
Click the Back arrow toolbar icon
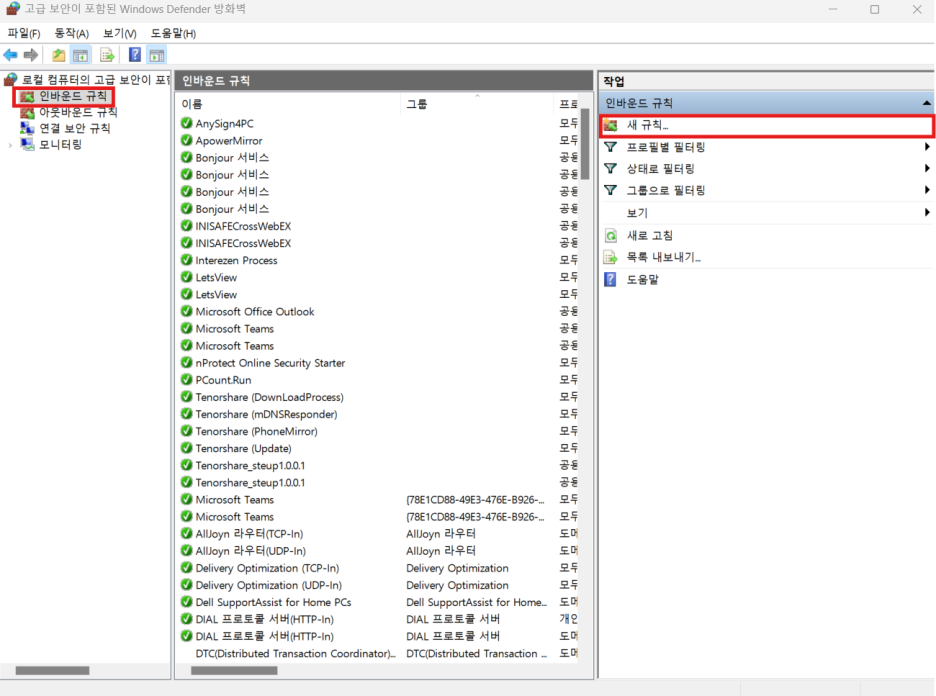pos(11,56)
